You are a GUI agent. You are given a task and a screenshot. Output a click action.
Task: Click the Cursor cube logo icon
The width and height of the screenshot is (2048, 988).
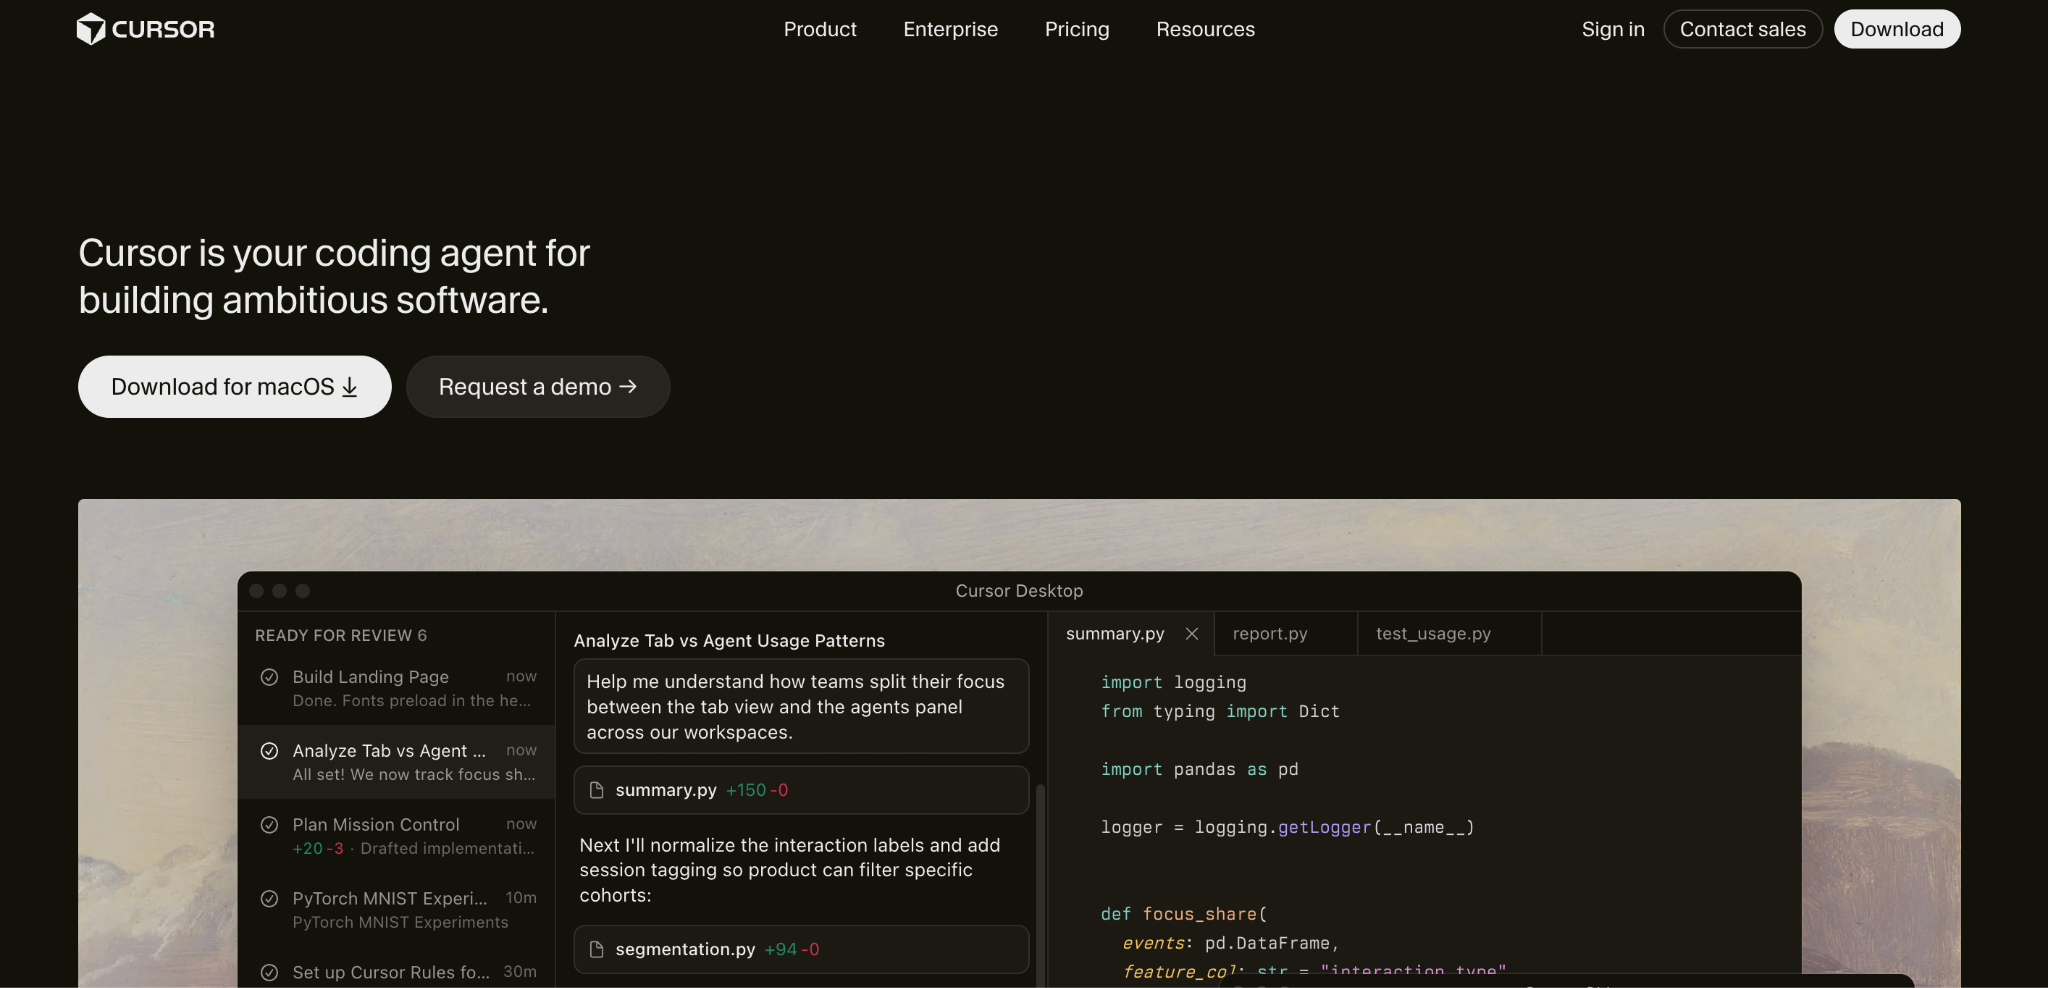[91, 29]
